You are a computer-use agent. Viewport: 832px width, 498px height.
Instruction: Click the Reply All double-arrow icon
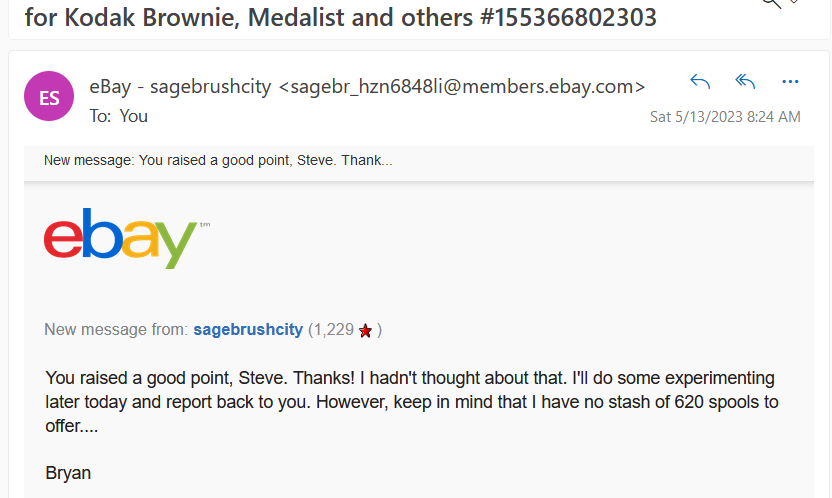click(x=745, y=82)
